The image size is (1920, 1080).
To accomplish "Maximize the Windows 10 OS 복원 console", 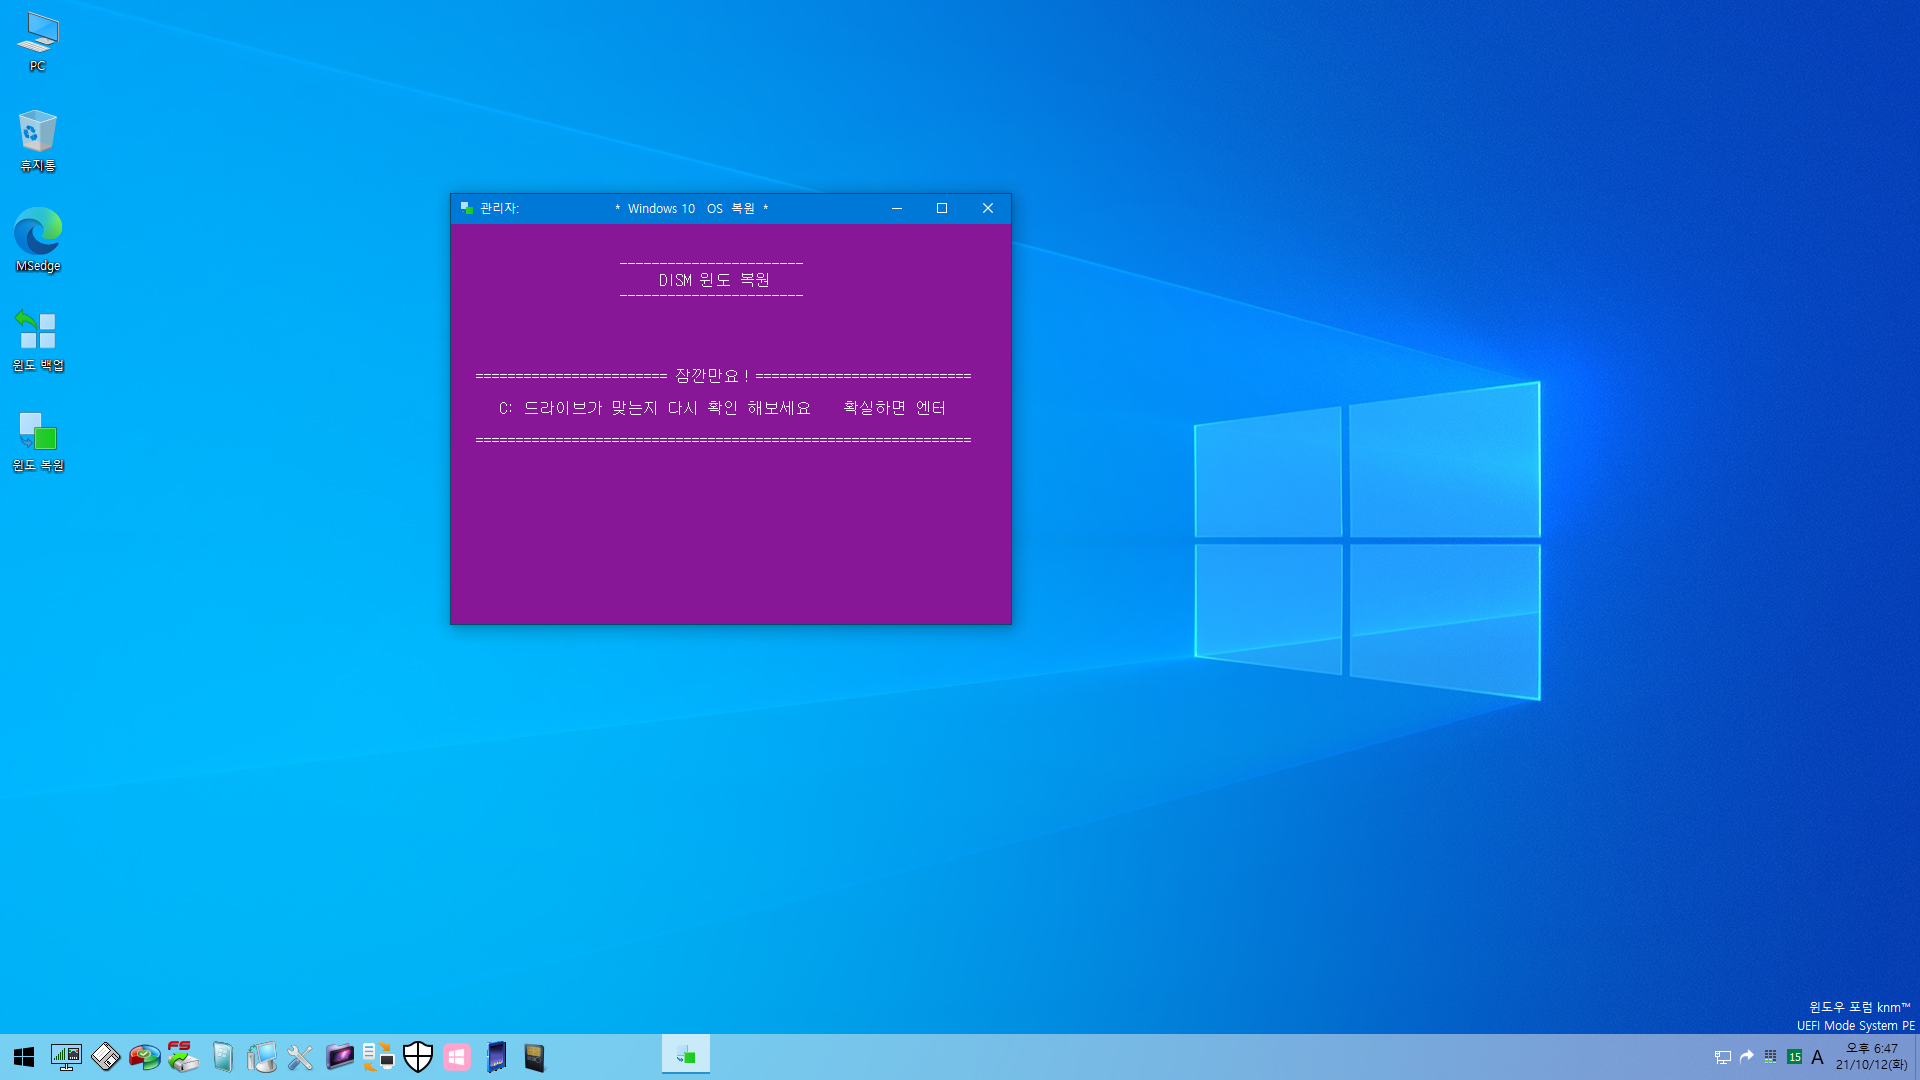I will point(942,208).
